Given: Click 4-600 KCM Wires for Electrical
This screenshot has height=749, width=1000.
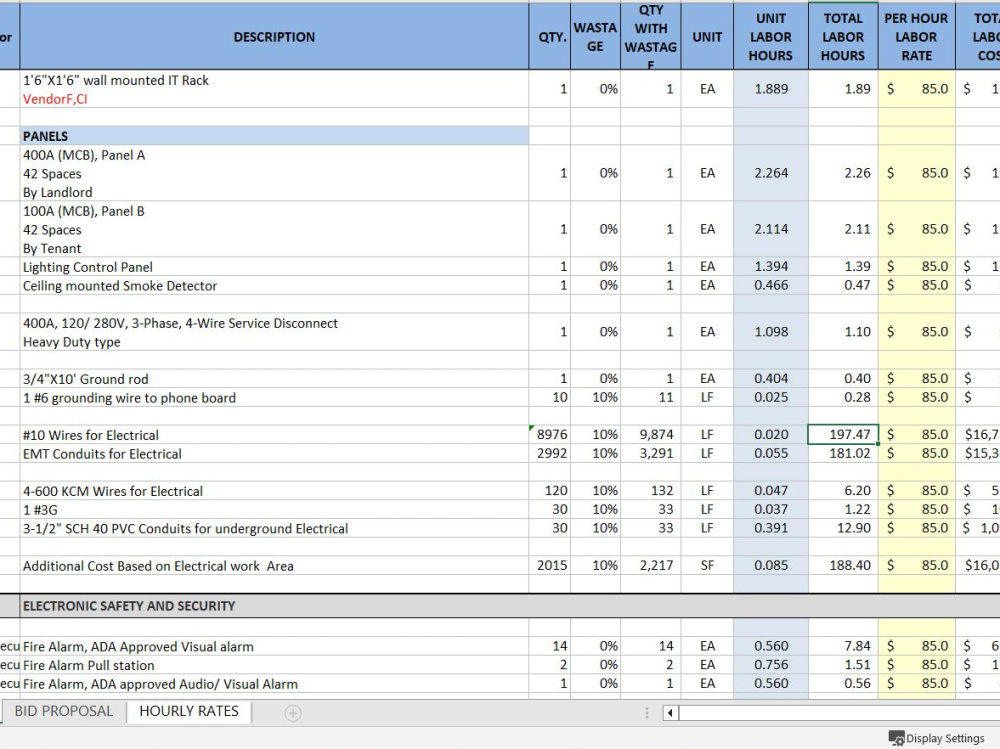Looking at the screenshot, I should (274, 491).
